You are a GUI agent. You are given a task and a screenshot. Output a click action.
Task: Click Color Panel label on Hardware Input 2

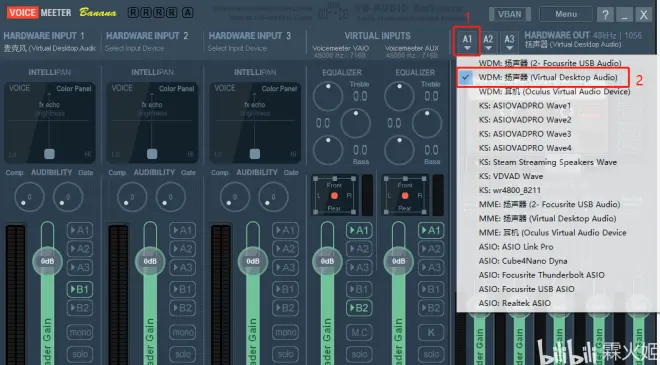pos(176,89)
